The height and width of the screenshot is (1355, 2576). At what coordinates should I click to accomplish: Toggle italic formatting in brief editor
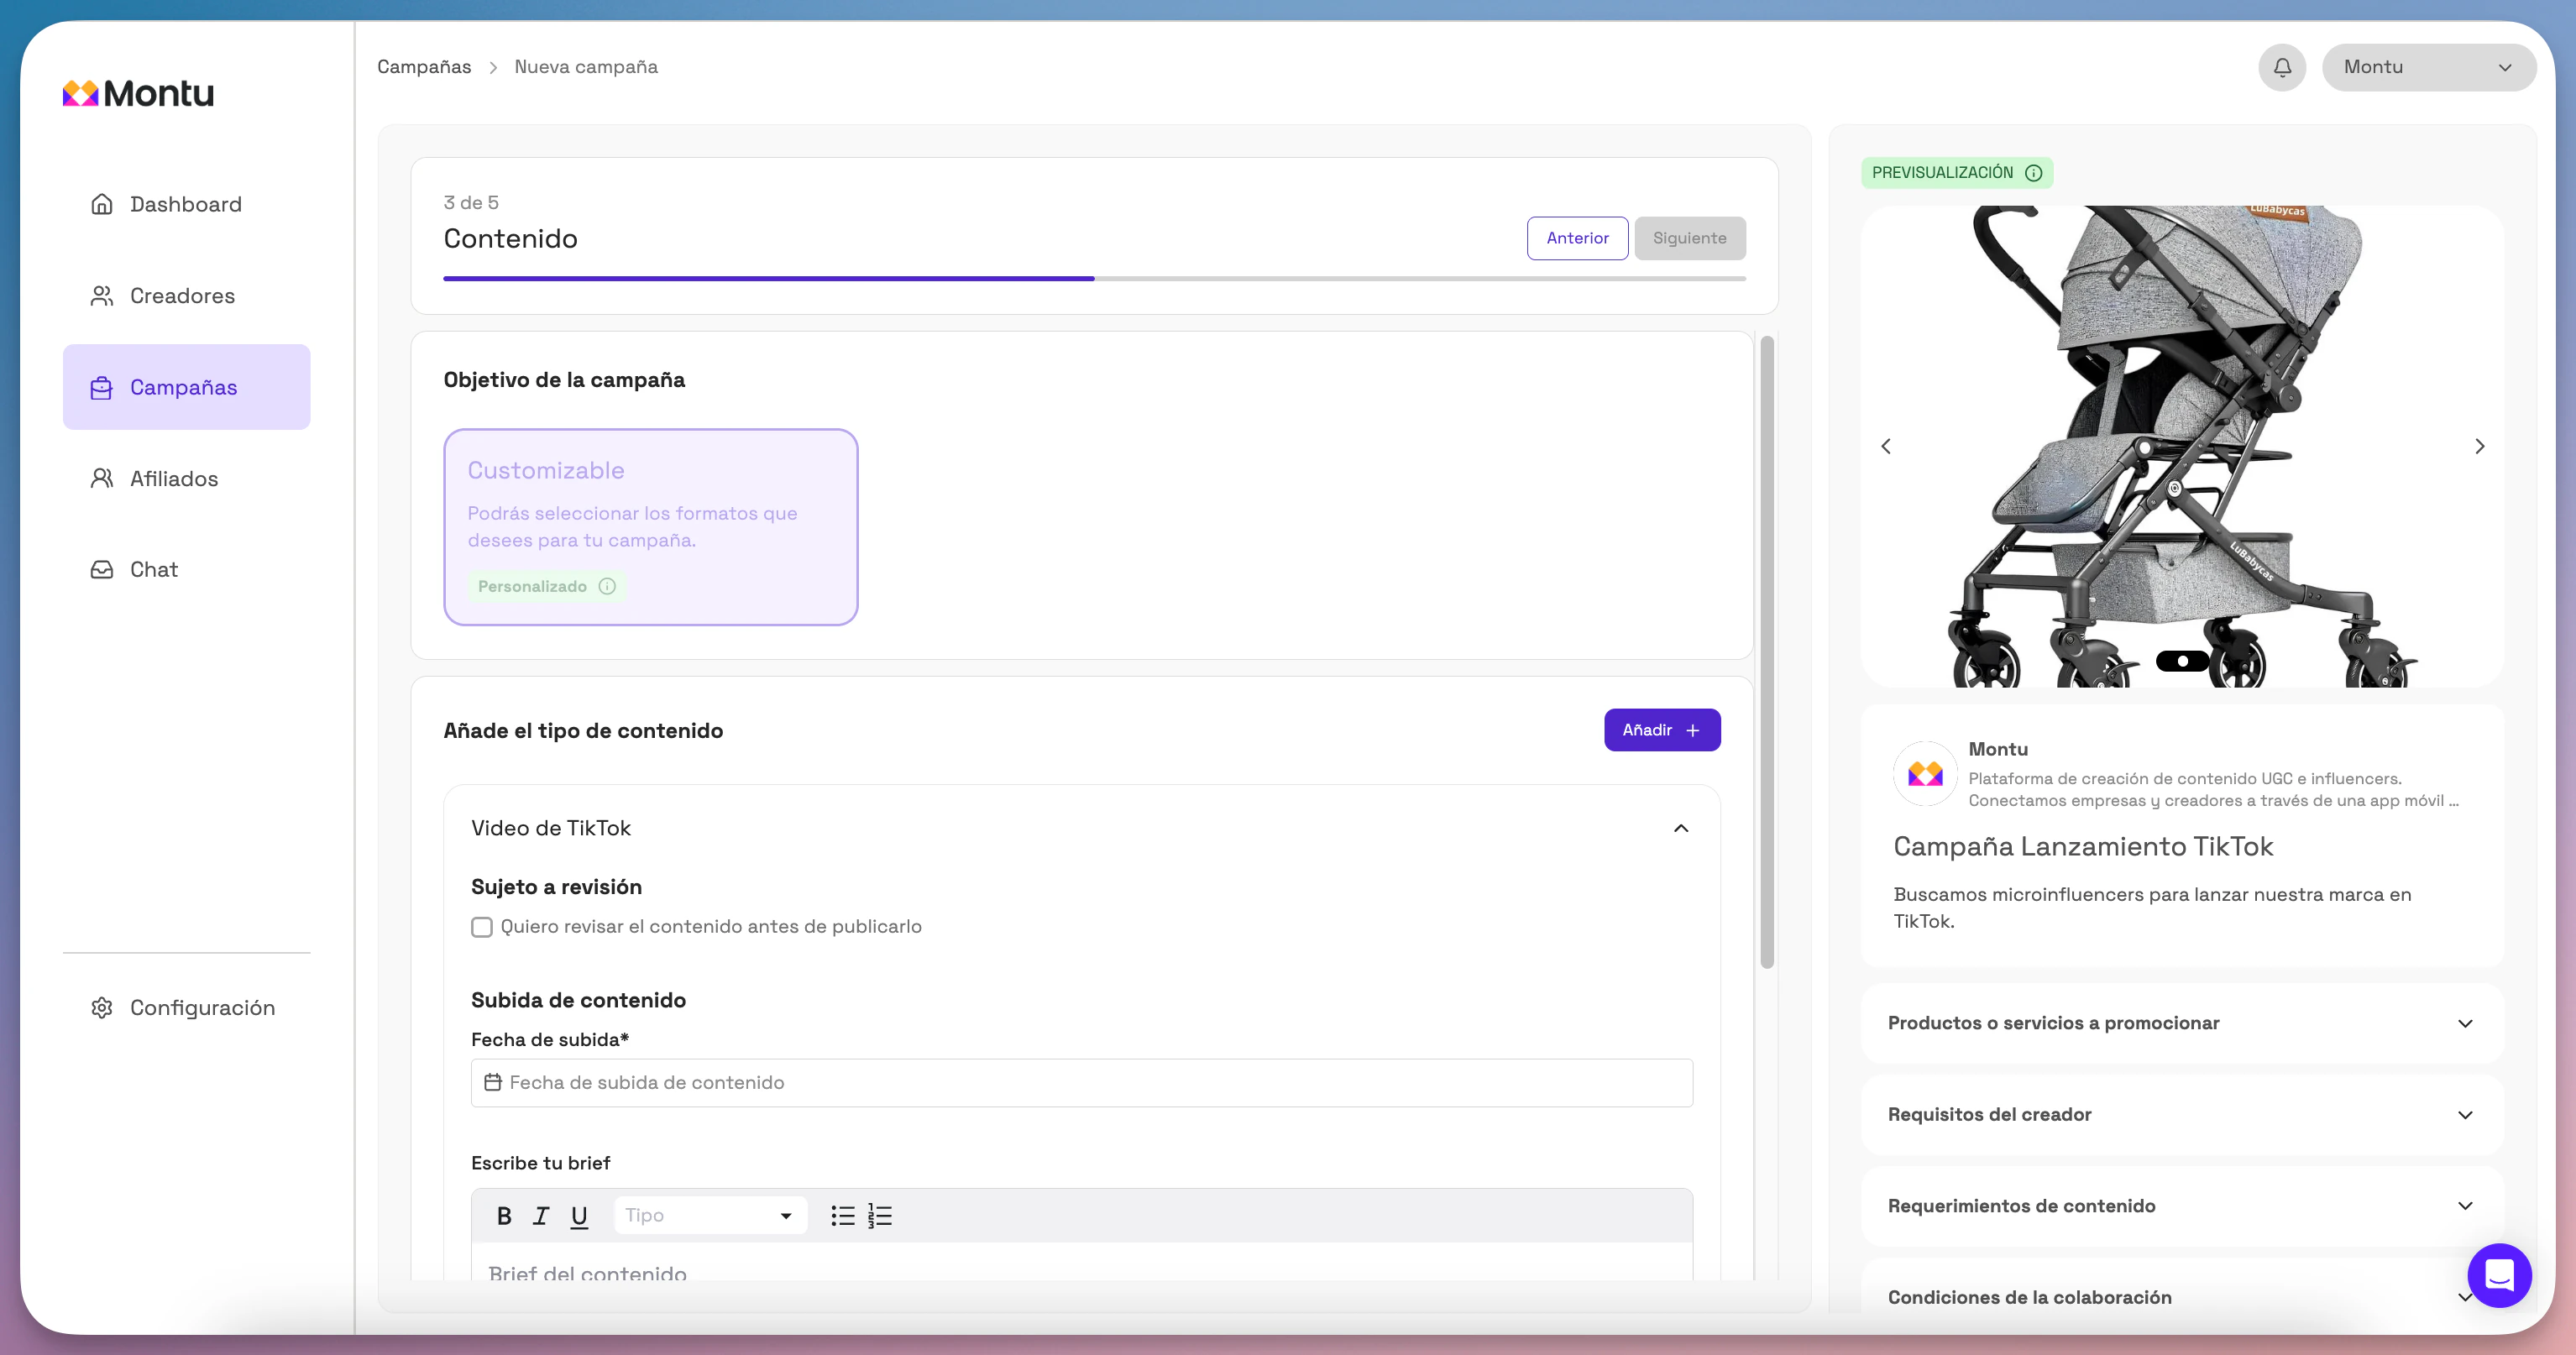[541, 1216]
